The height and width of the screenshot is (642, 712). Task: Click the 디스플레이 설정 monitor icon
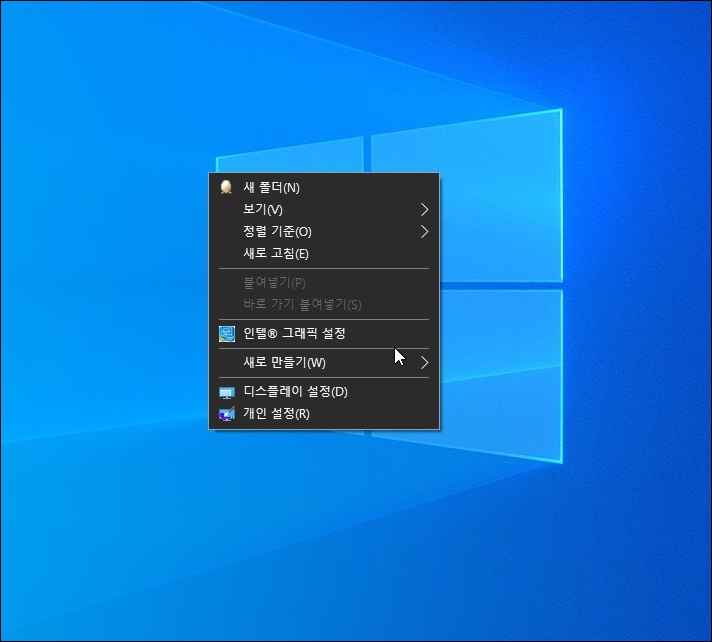[227, 392]
